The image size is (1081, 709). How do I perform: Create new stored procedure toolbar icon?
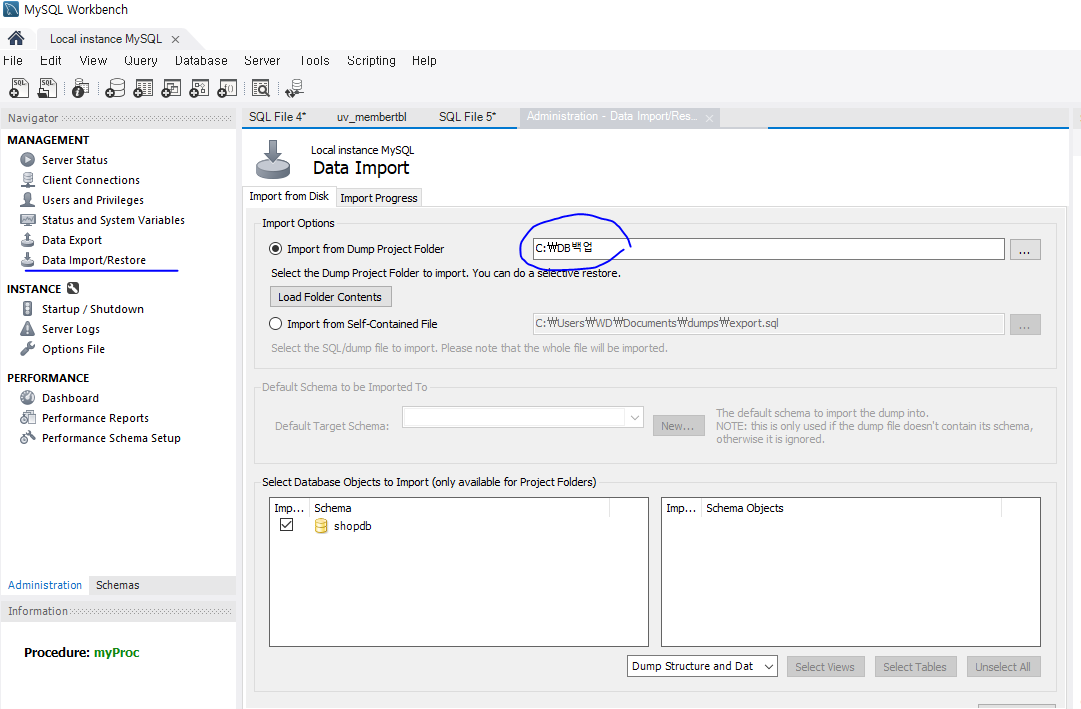(x=199, y=88)
